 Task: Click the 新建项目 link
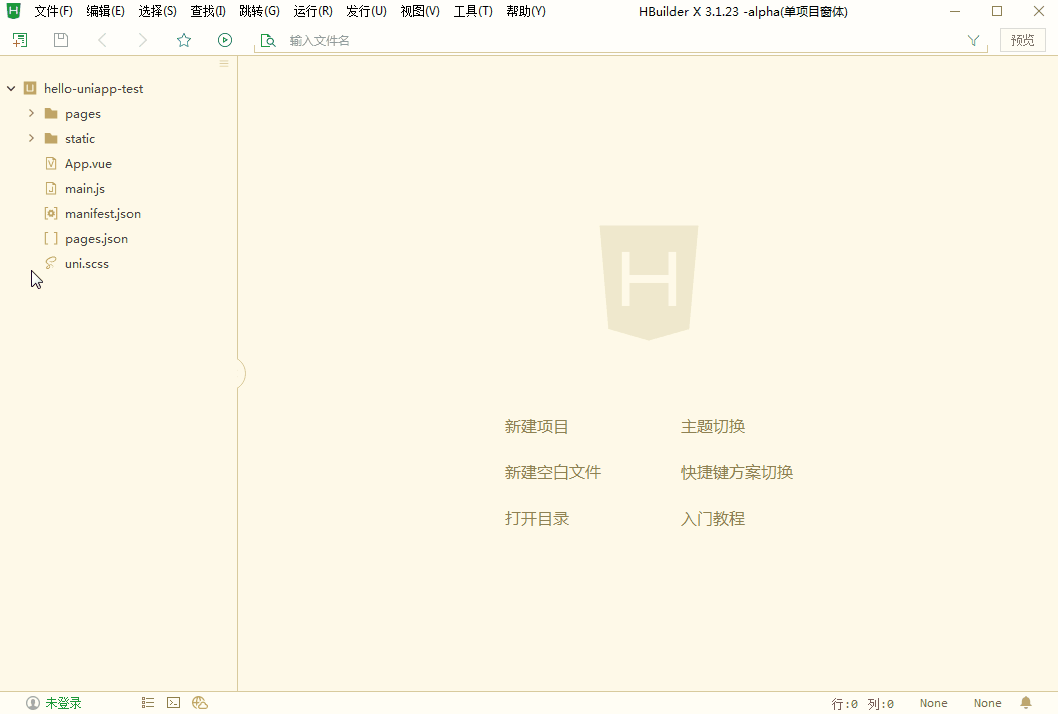(x=536, y=427)
